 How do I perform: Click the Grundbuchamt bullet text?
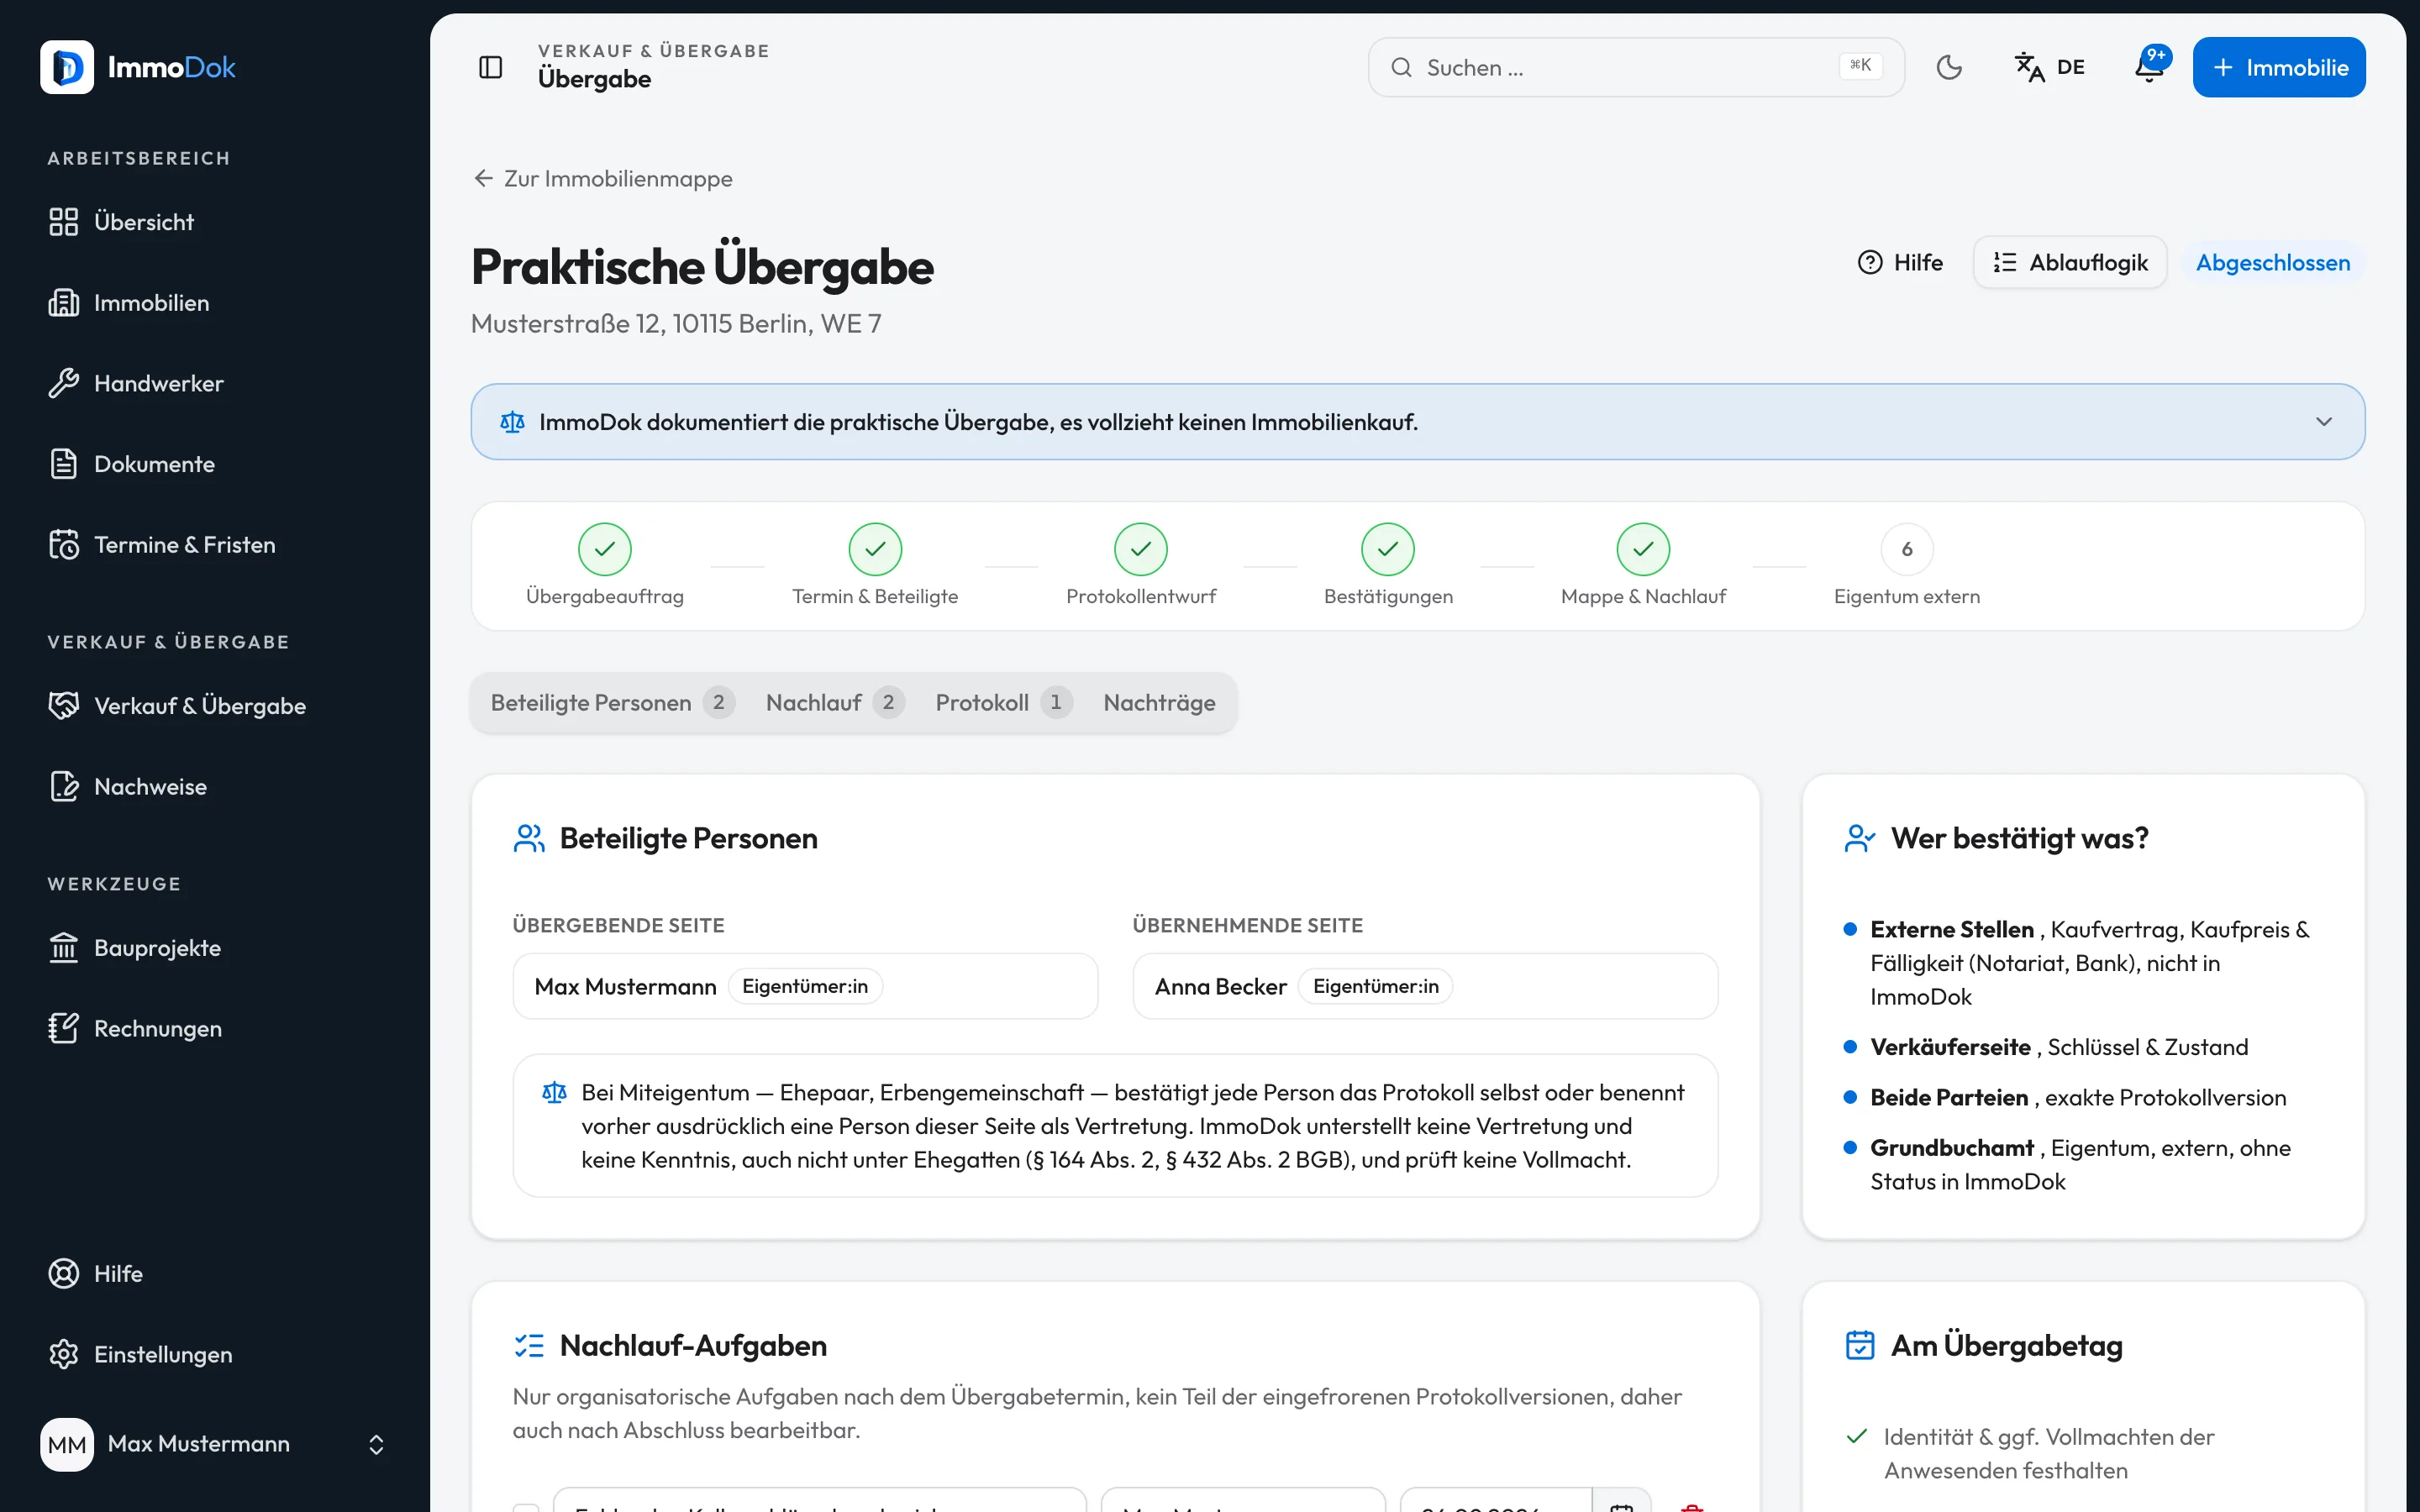2080,1164
